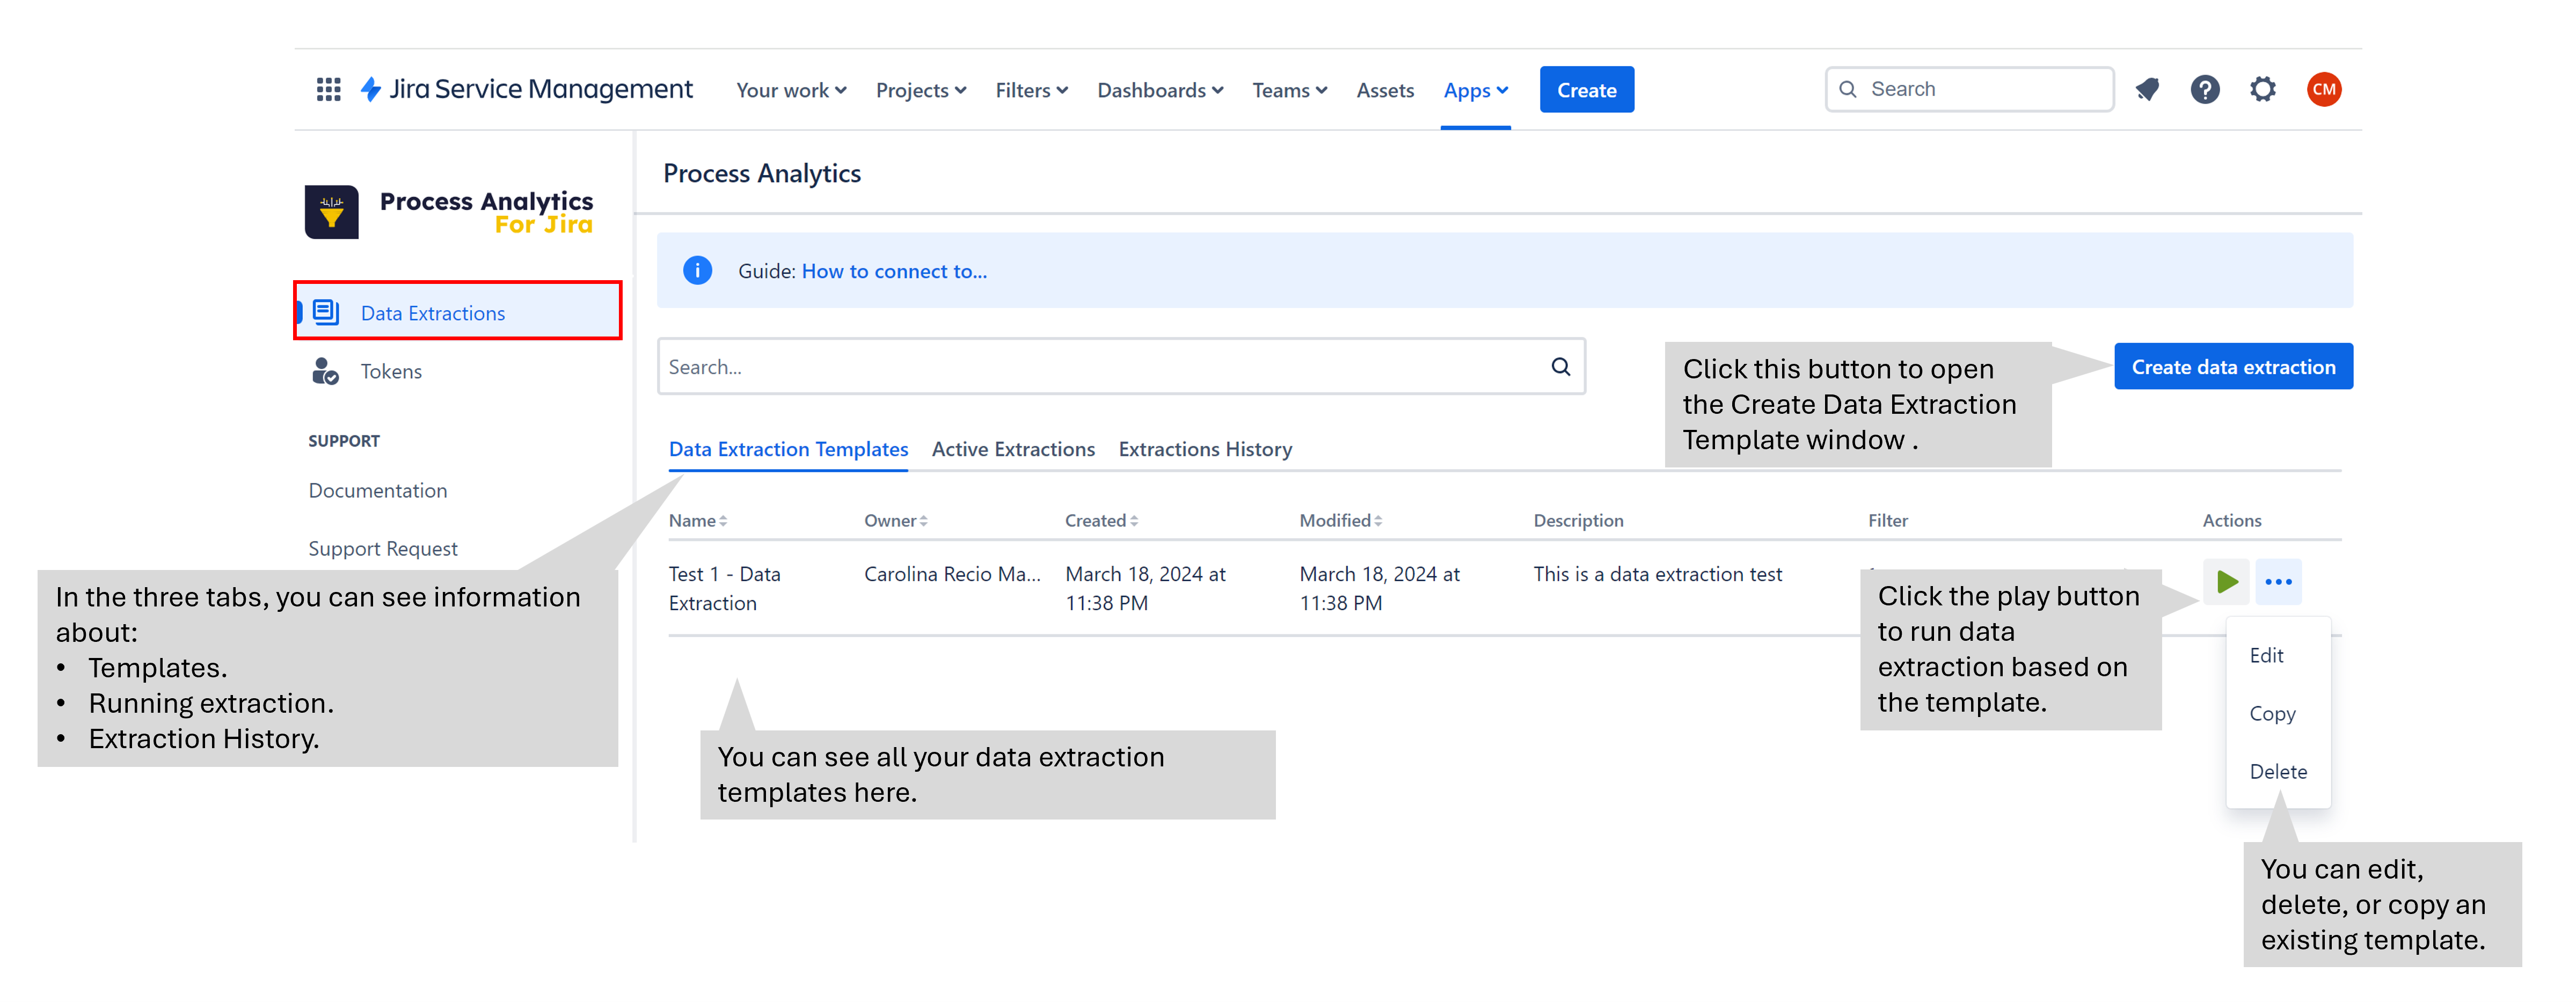Click the Actions column header
Viewport: 2576px width, 1002px height.
pyautogui.click(x=2231, y=521)
